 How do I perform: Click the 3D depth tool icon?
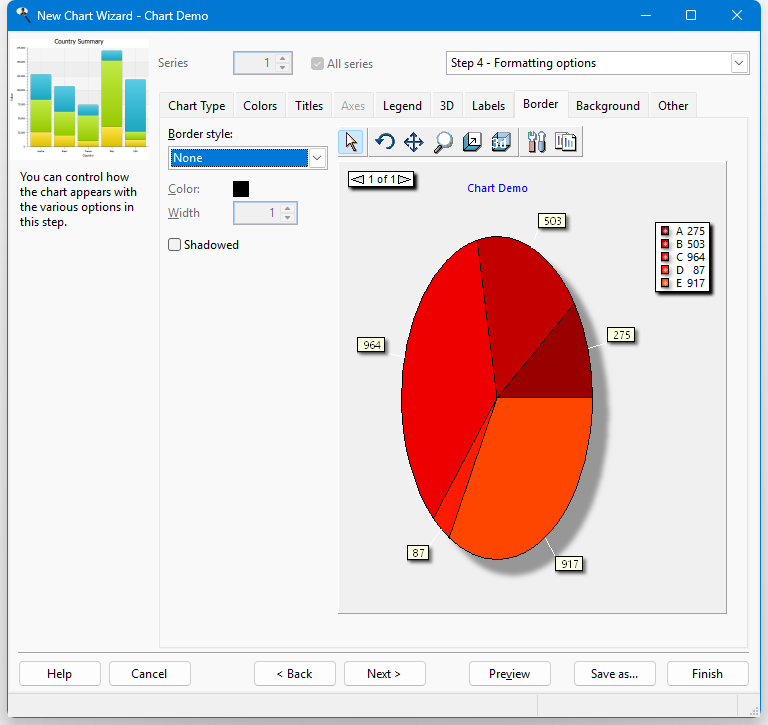(x=472, y=142)
